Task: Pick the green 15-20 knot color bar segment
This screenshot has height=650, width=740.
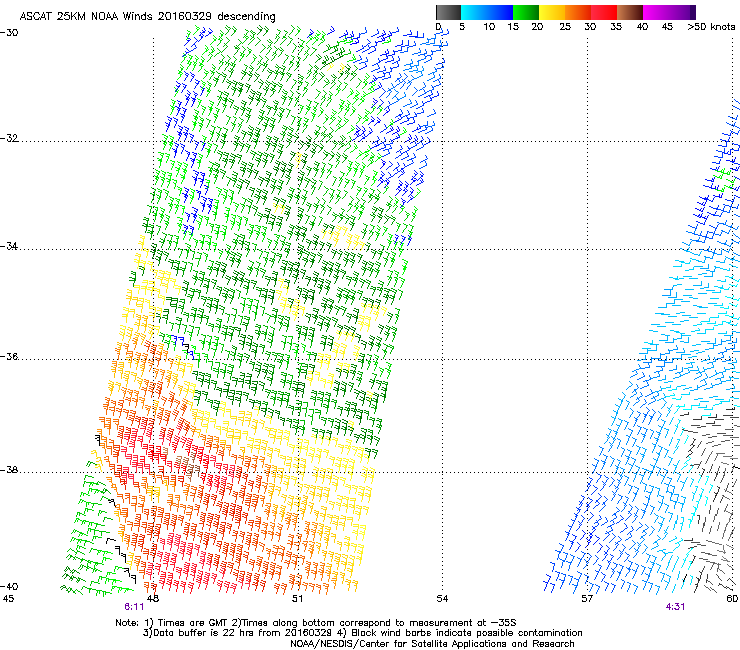Action: pyautogui.click(x=526, y=12)
